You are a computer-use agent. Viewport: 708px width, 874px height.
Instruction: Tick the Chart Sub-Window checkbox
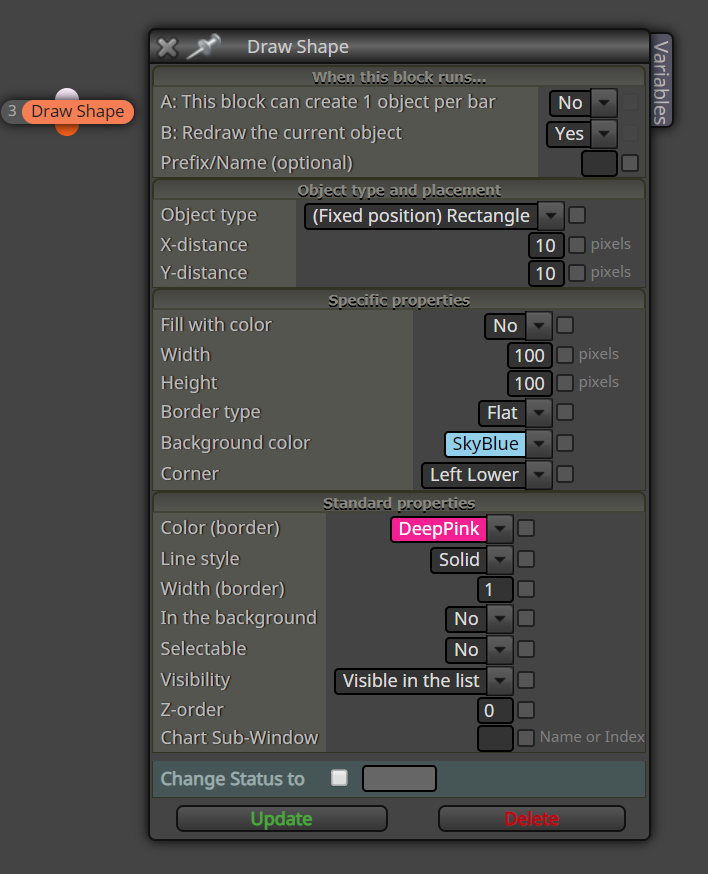pyautogui.click(x=526, y=738)
